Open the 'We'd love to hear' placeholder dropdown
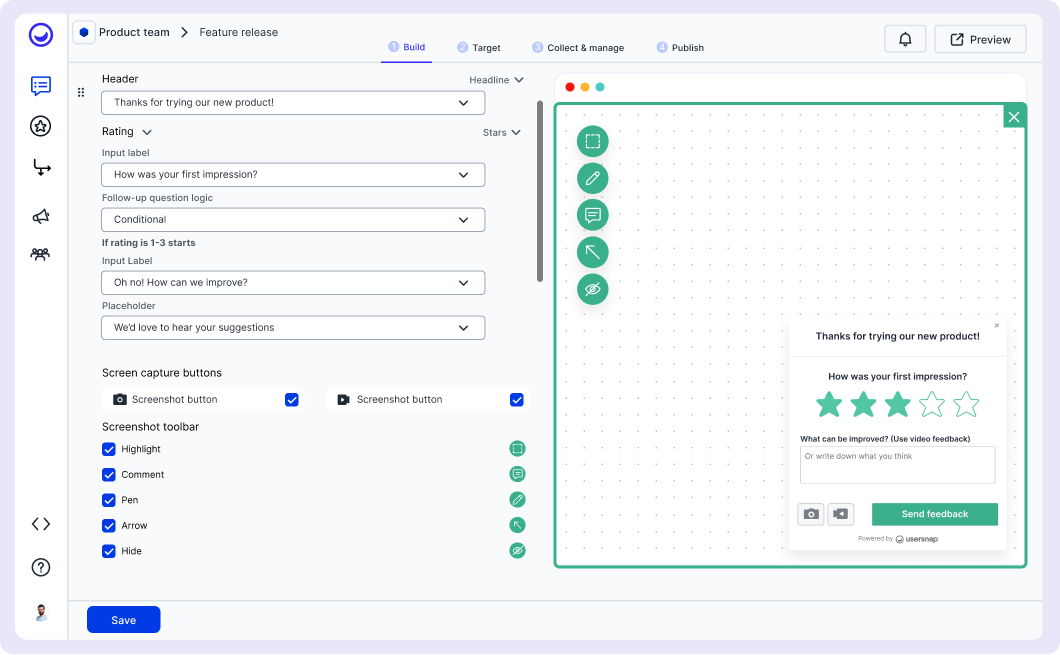Image resolution: width=1060 pixels, height=655 pixels. pos(293,328)
